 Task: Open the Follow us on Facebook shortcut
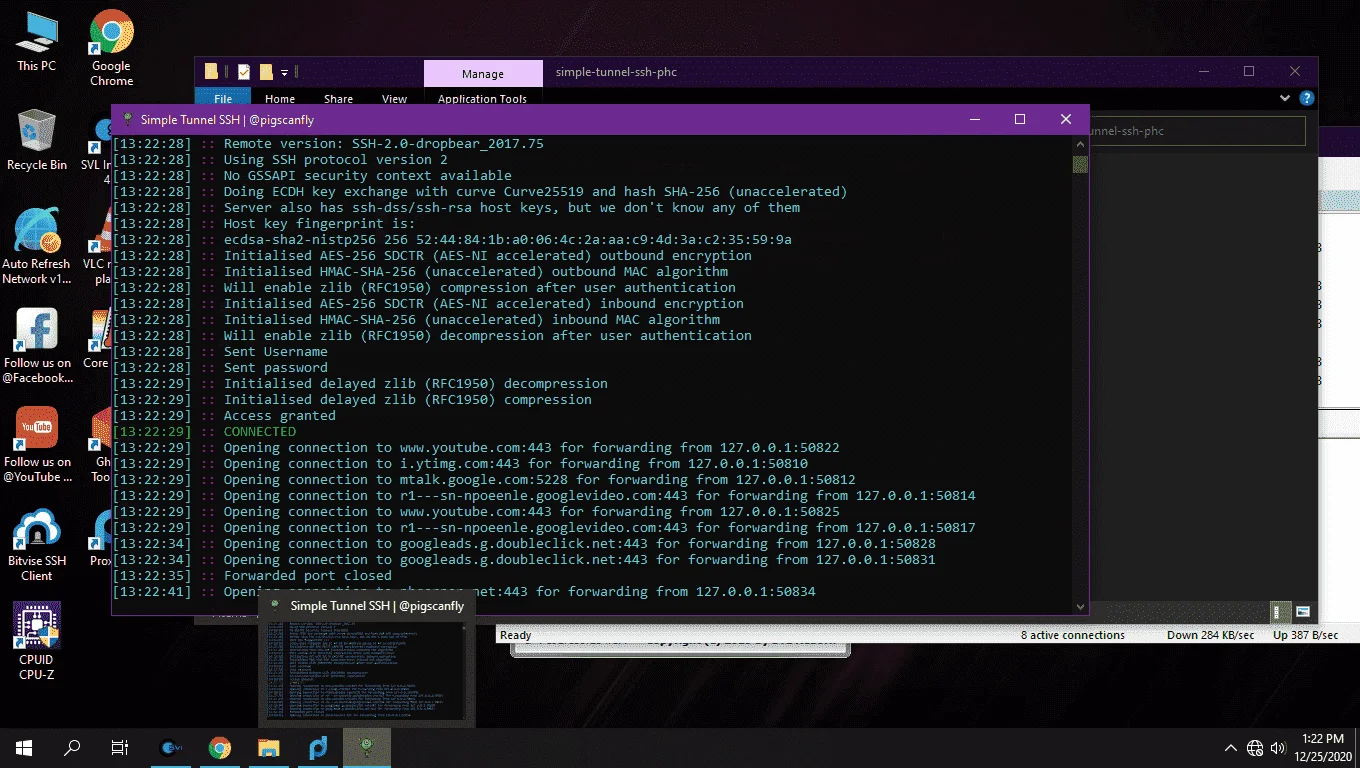coord(36,346)
